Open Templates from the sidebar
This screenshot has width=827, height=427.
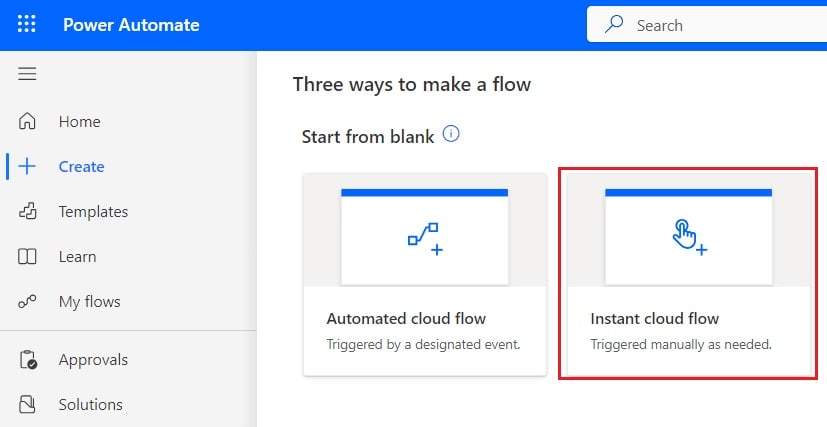coord(93,212)
